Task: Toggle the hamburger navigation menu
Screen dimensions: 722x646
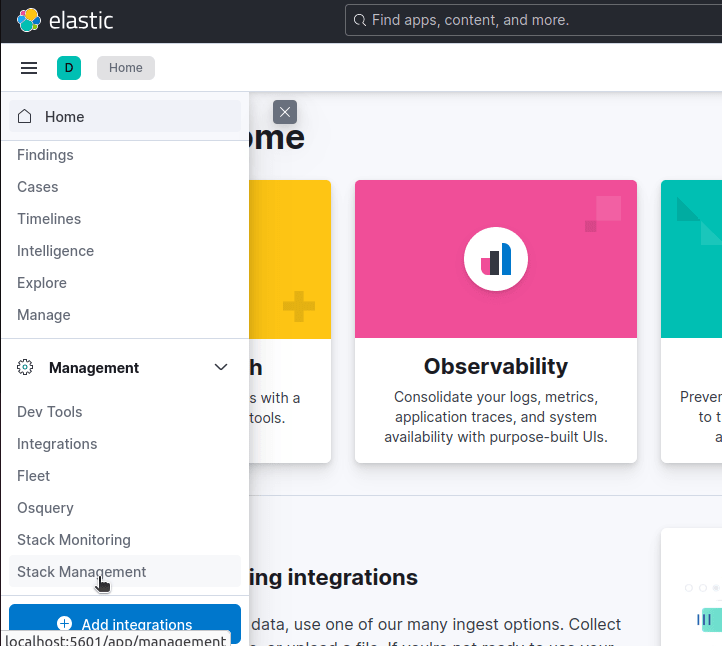Action: pyautogui.click(x=29, y=68)
